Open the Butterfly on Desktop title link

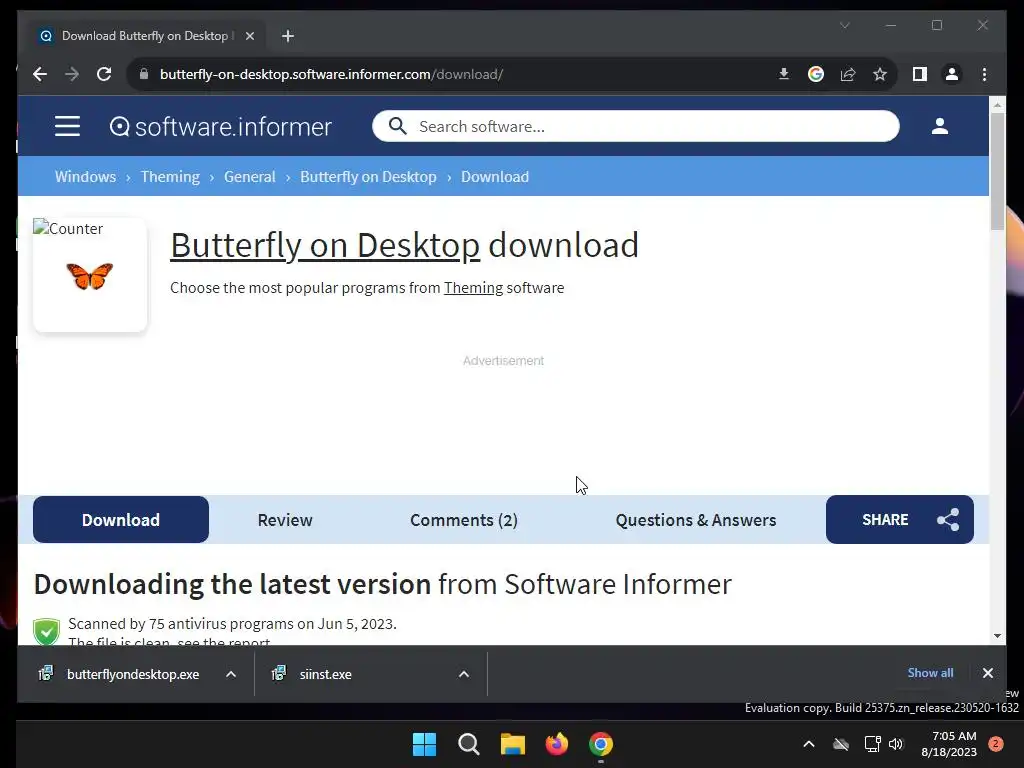tap(325, 246)
